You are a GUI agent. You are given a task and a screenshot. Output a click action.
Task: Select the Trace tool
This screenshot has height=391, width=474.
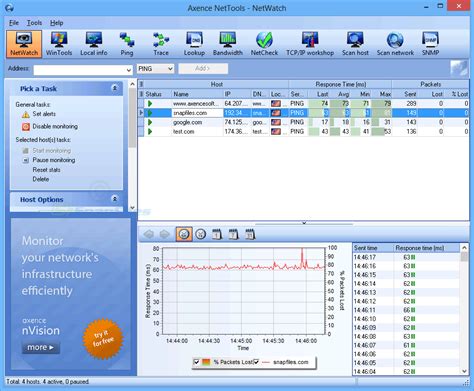click(161, 44)
